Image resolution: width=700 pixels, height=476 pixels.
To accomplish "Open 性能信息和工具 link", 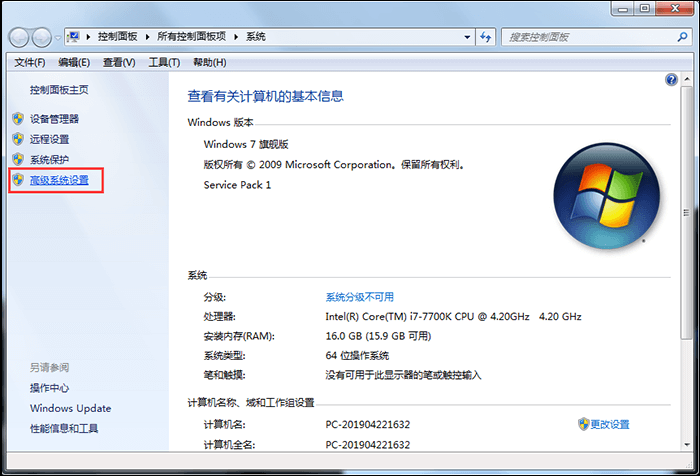I will point(64,429).
